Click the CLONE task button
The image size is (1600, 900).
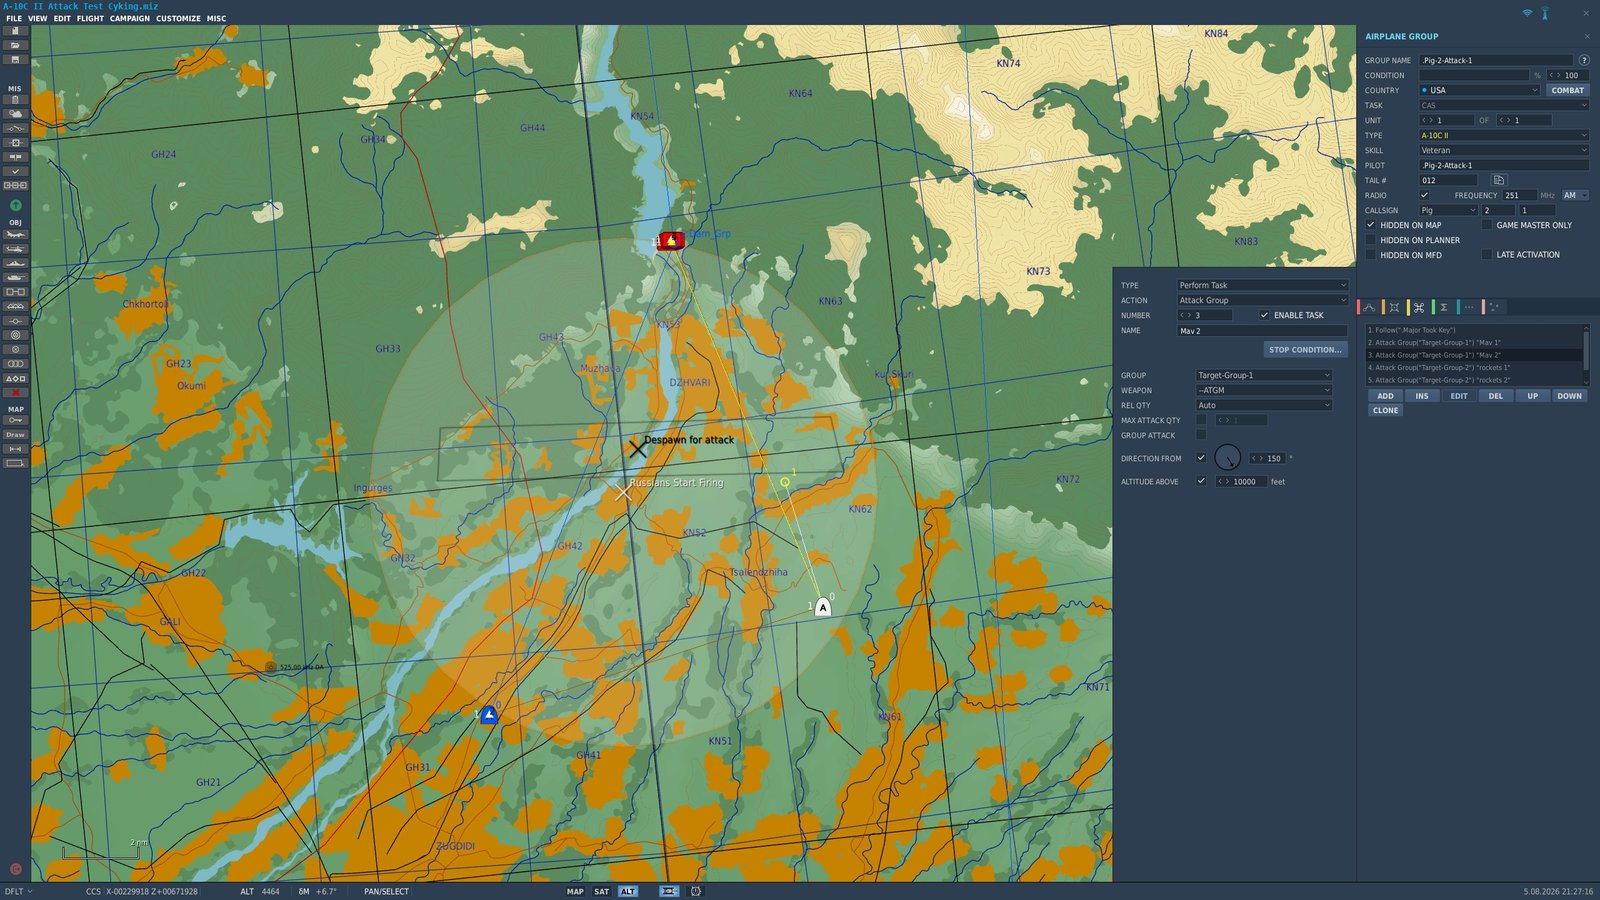(x=1385, y=410)
